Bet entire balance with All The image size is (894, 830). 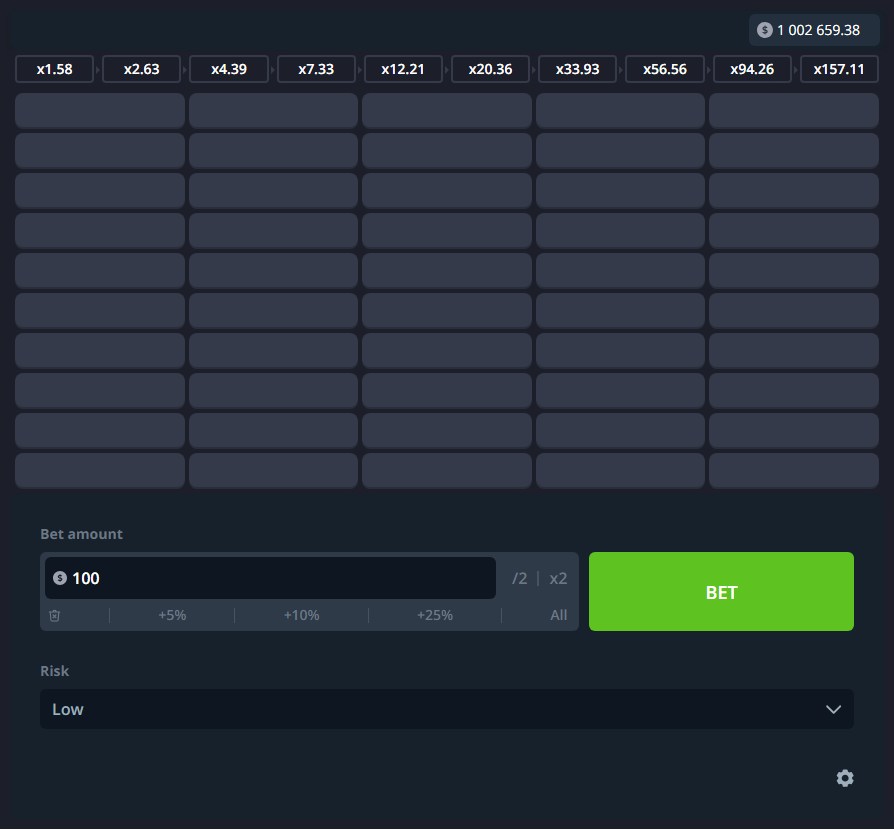coord(558,615)
